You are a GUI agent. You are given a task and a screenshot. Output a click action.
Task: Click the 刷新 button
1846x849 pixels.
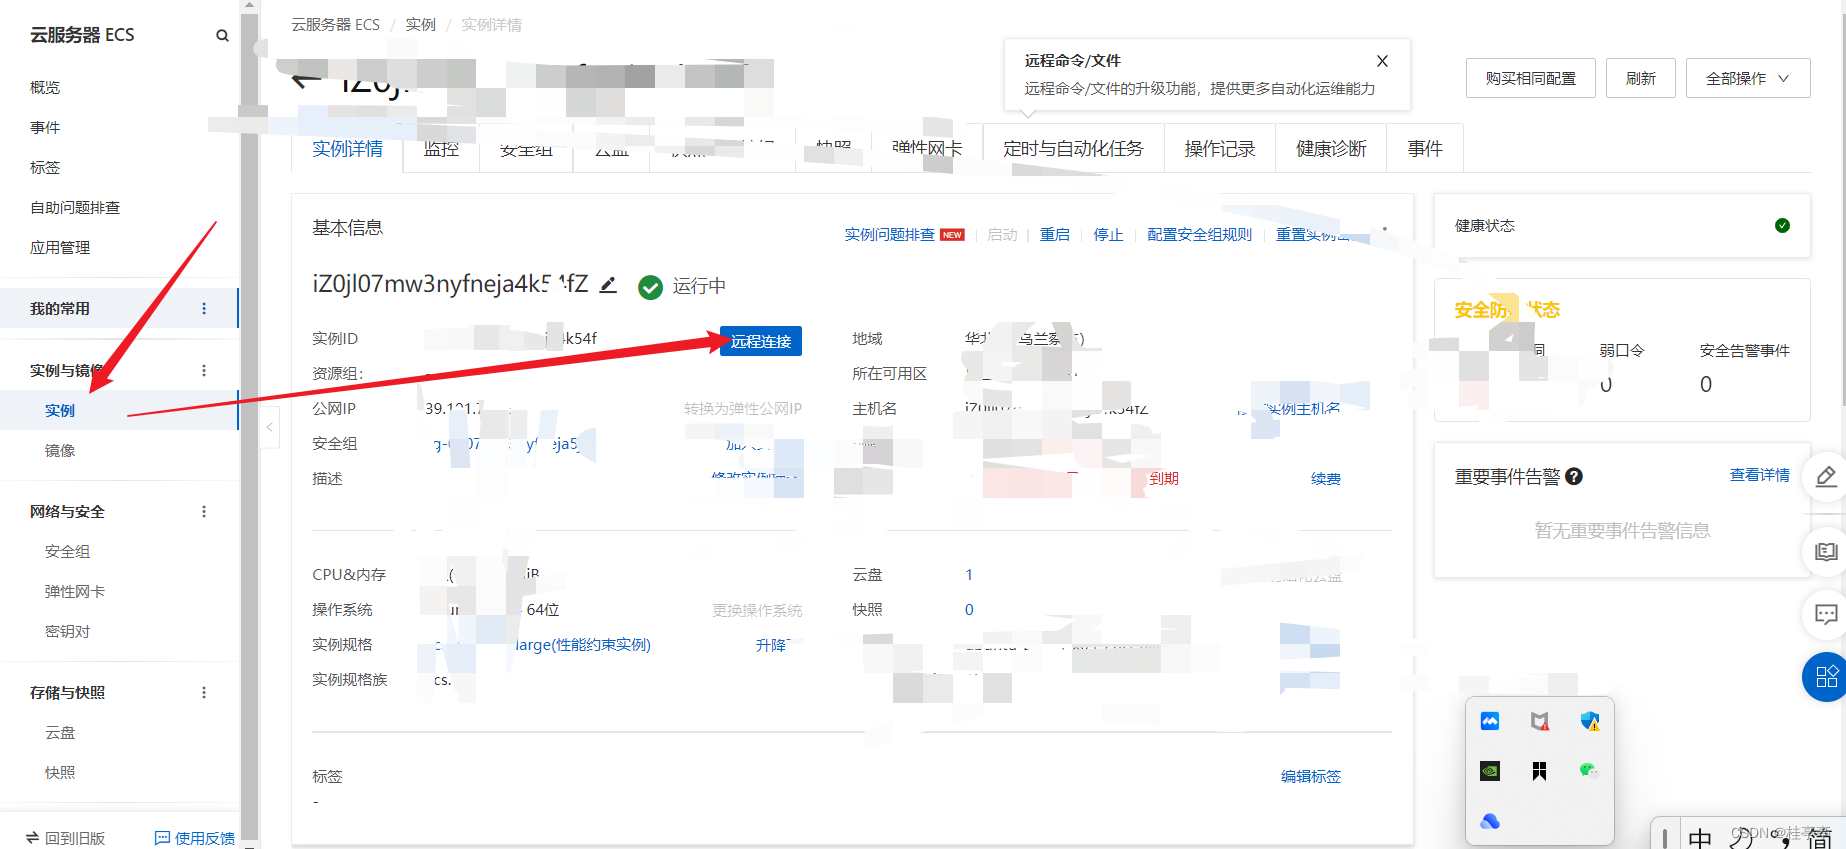point(1640,78)
